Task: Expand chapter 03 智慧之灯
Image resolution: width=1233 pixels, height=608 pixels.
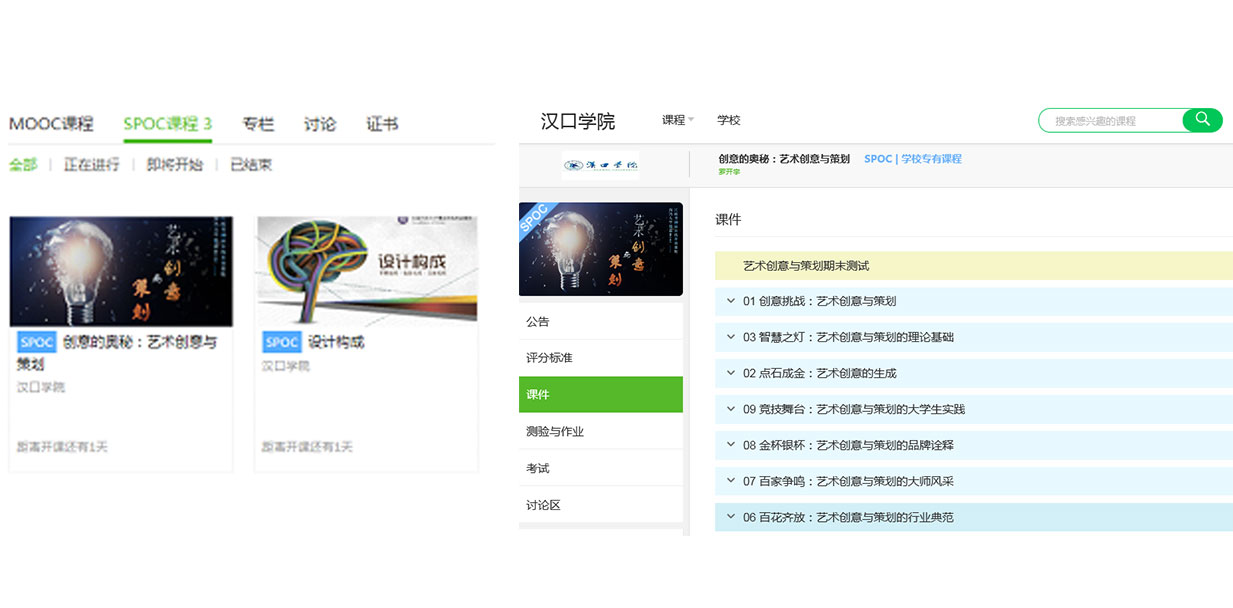Action: click(x=973, y=337)
